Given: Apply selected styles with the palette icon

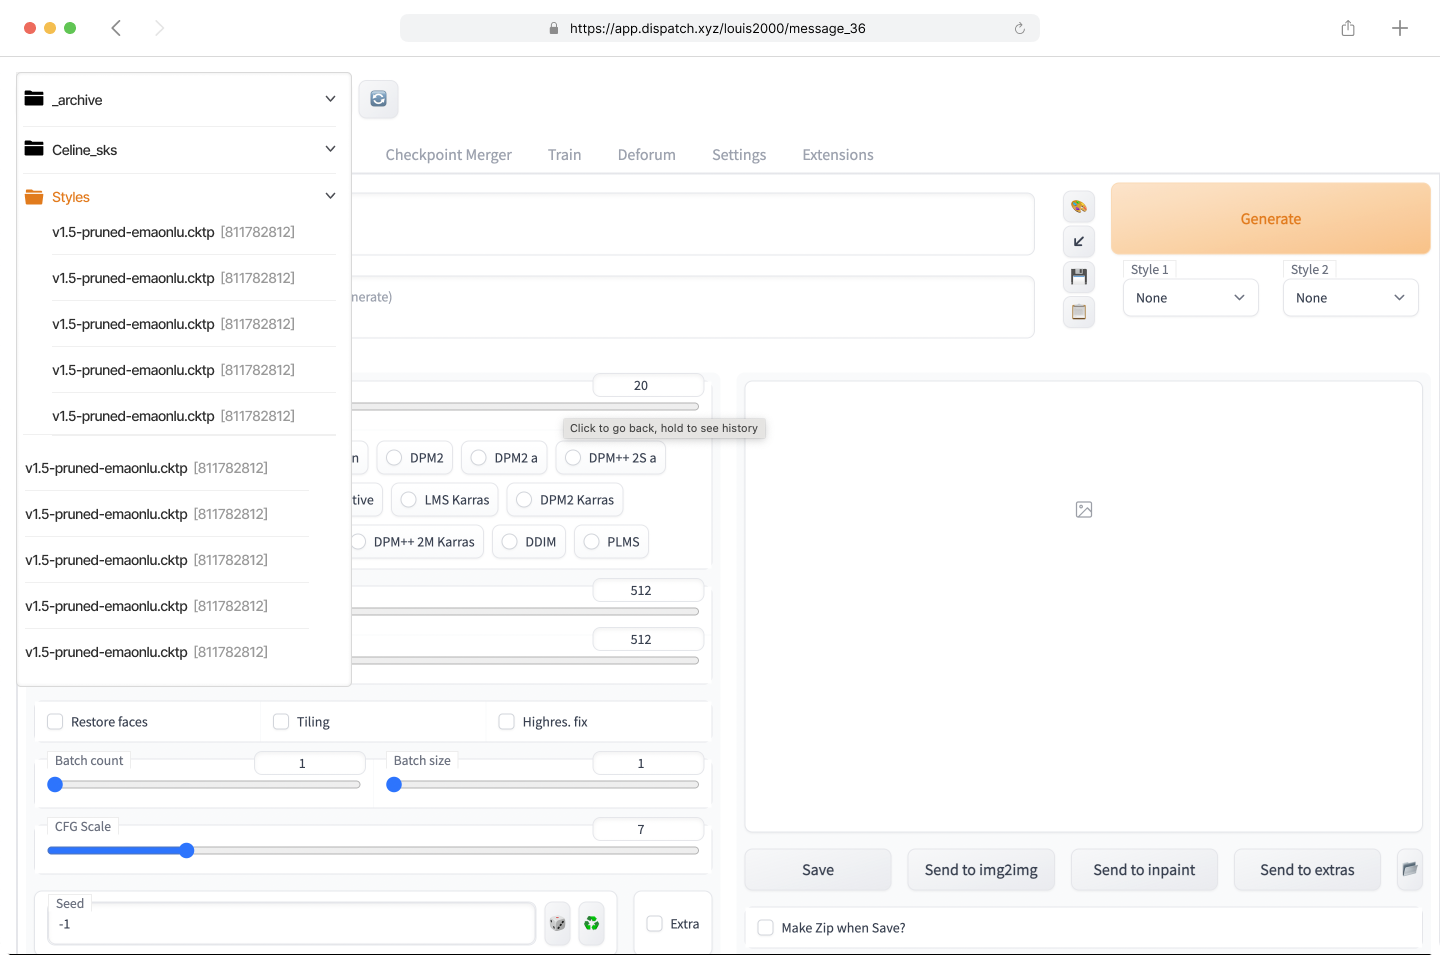Looking at the screenshot, I should [1079, 206].
